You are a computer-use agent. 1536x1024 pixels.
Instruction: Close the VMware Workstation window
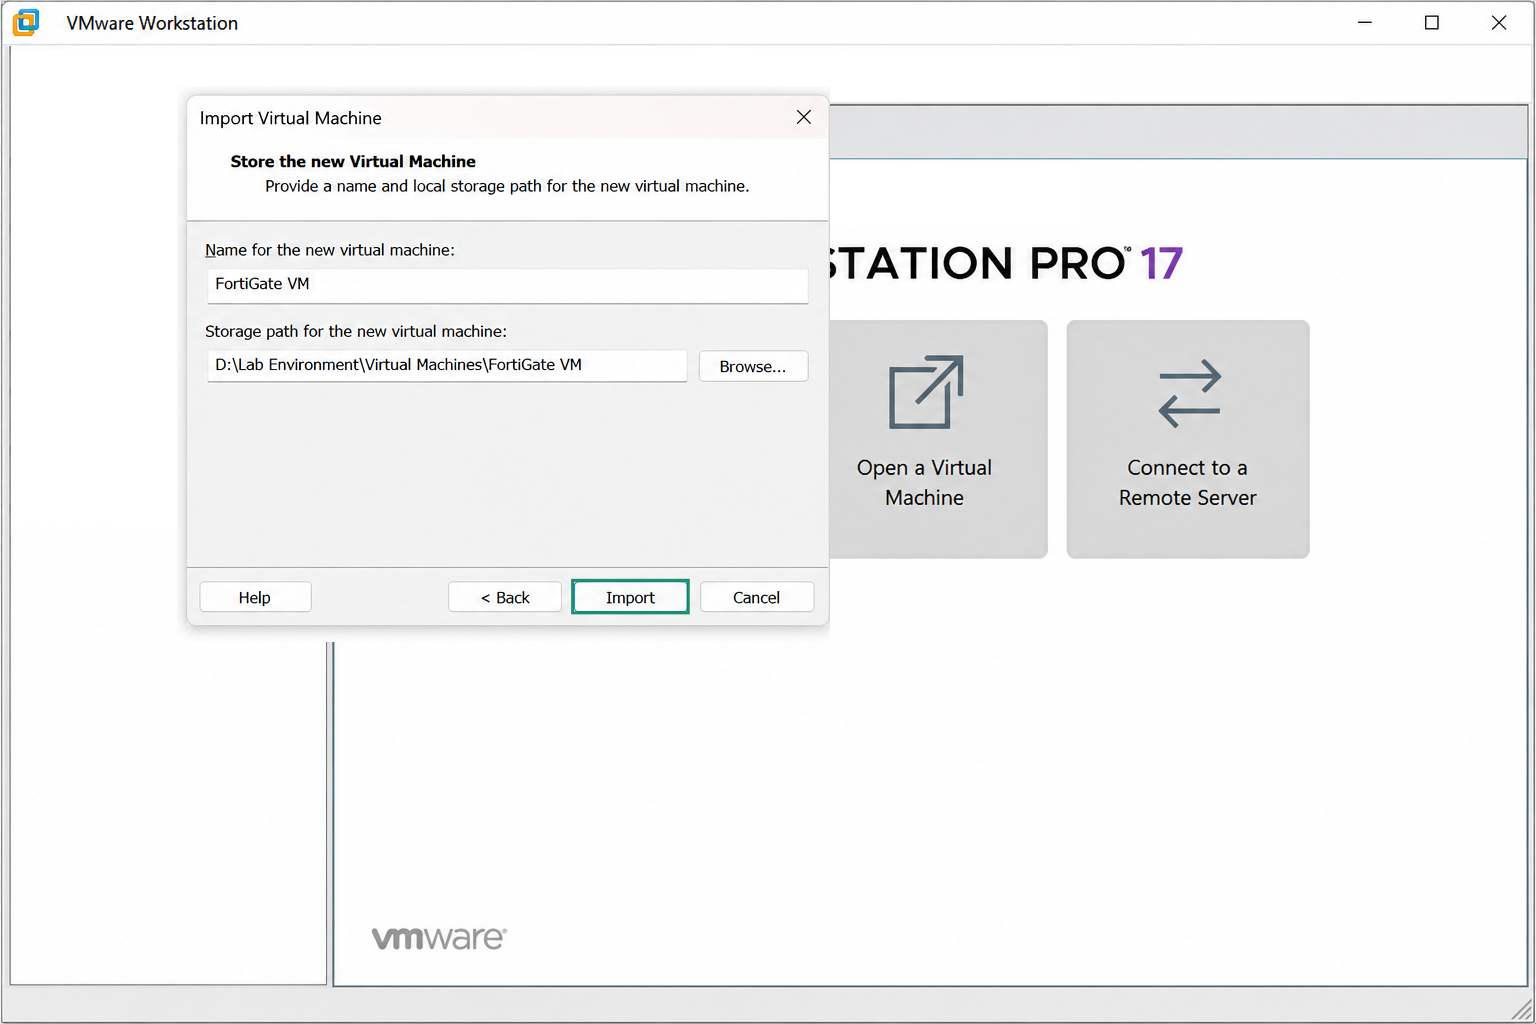click(x=1498, y=22)
